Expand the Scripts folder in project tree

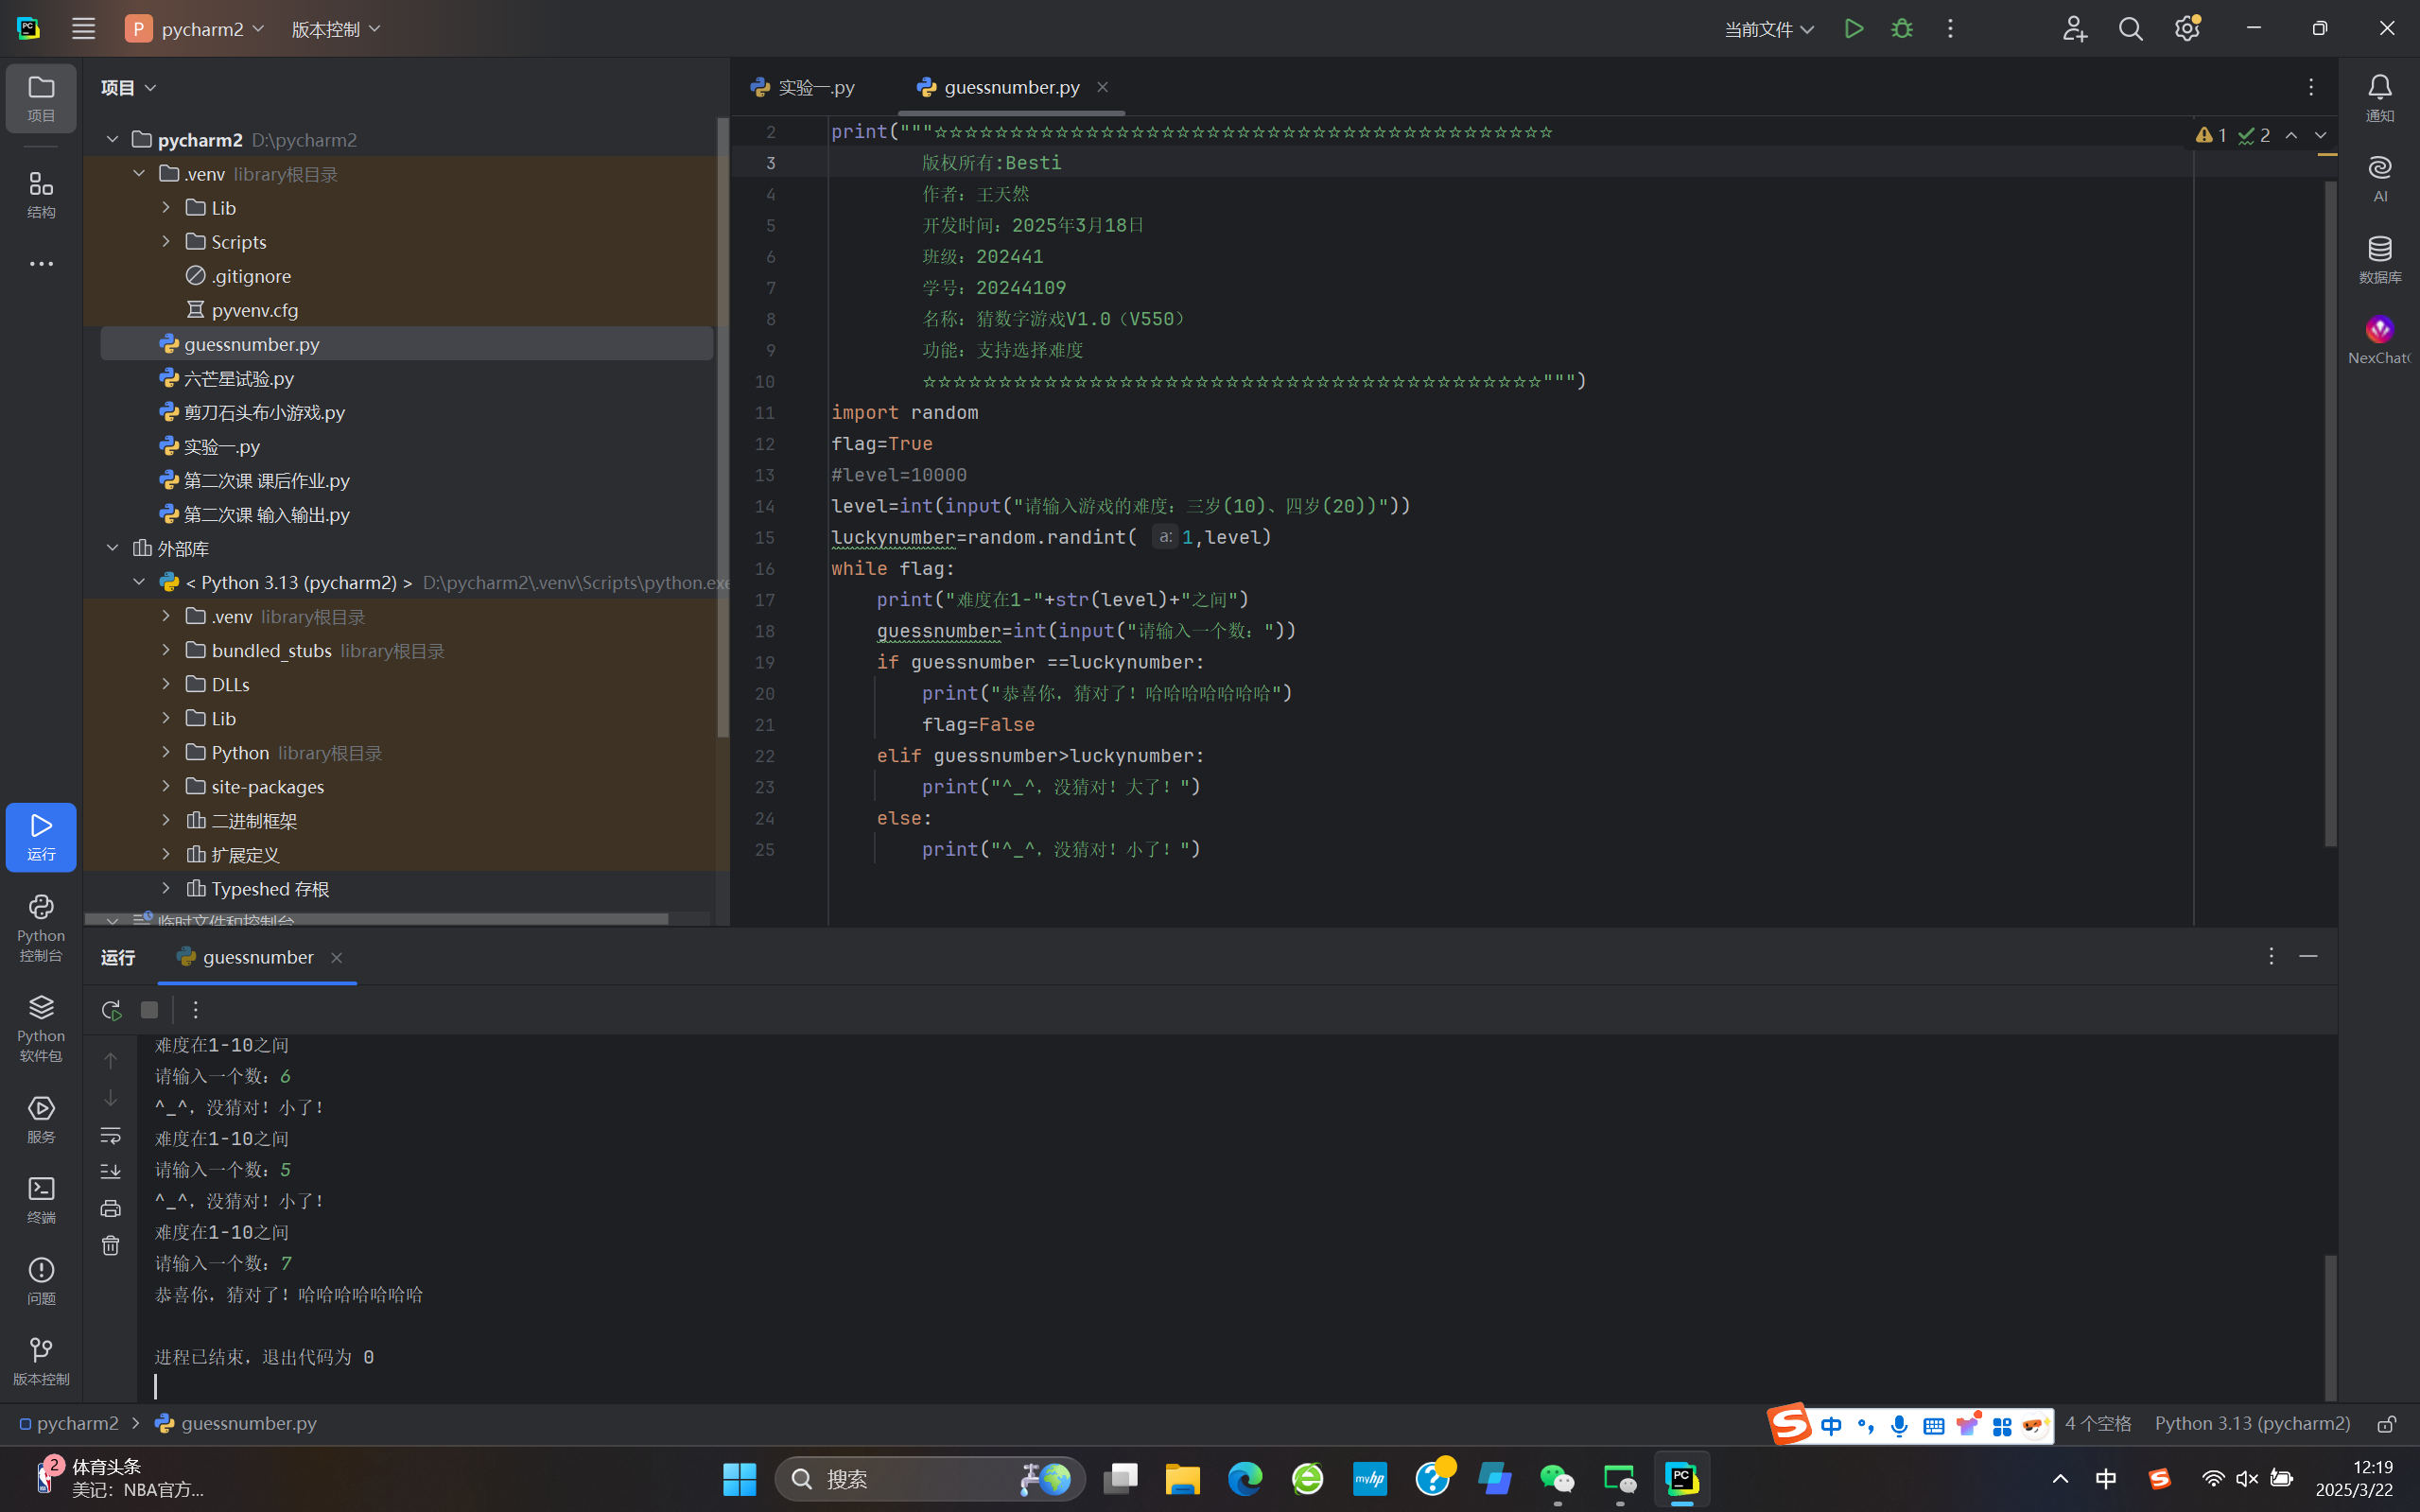click(x=166, y=242)
